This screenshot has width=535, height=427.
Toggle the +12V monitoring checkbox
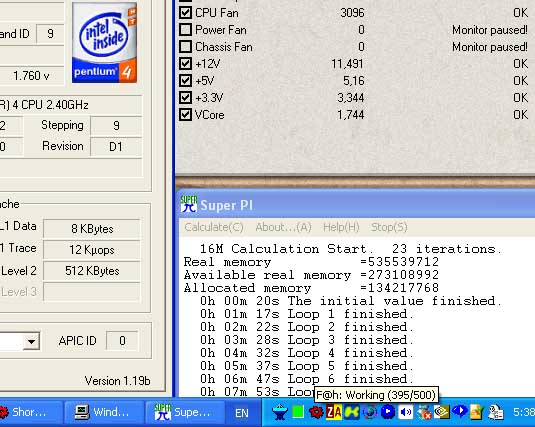click(x=185, y=63)
